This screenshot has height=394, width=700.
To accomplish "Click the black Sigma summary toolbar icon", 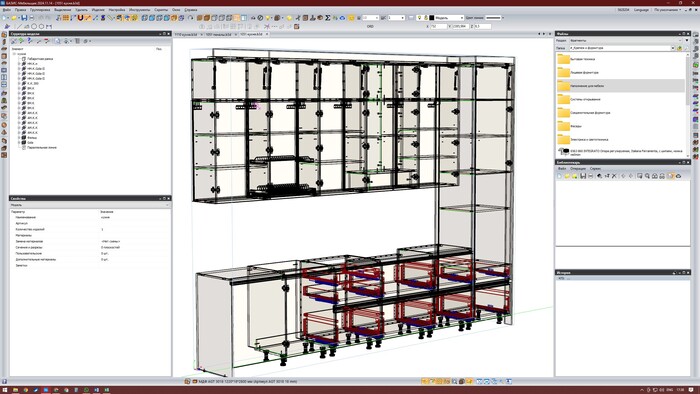I will click(x=328, y=18).
